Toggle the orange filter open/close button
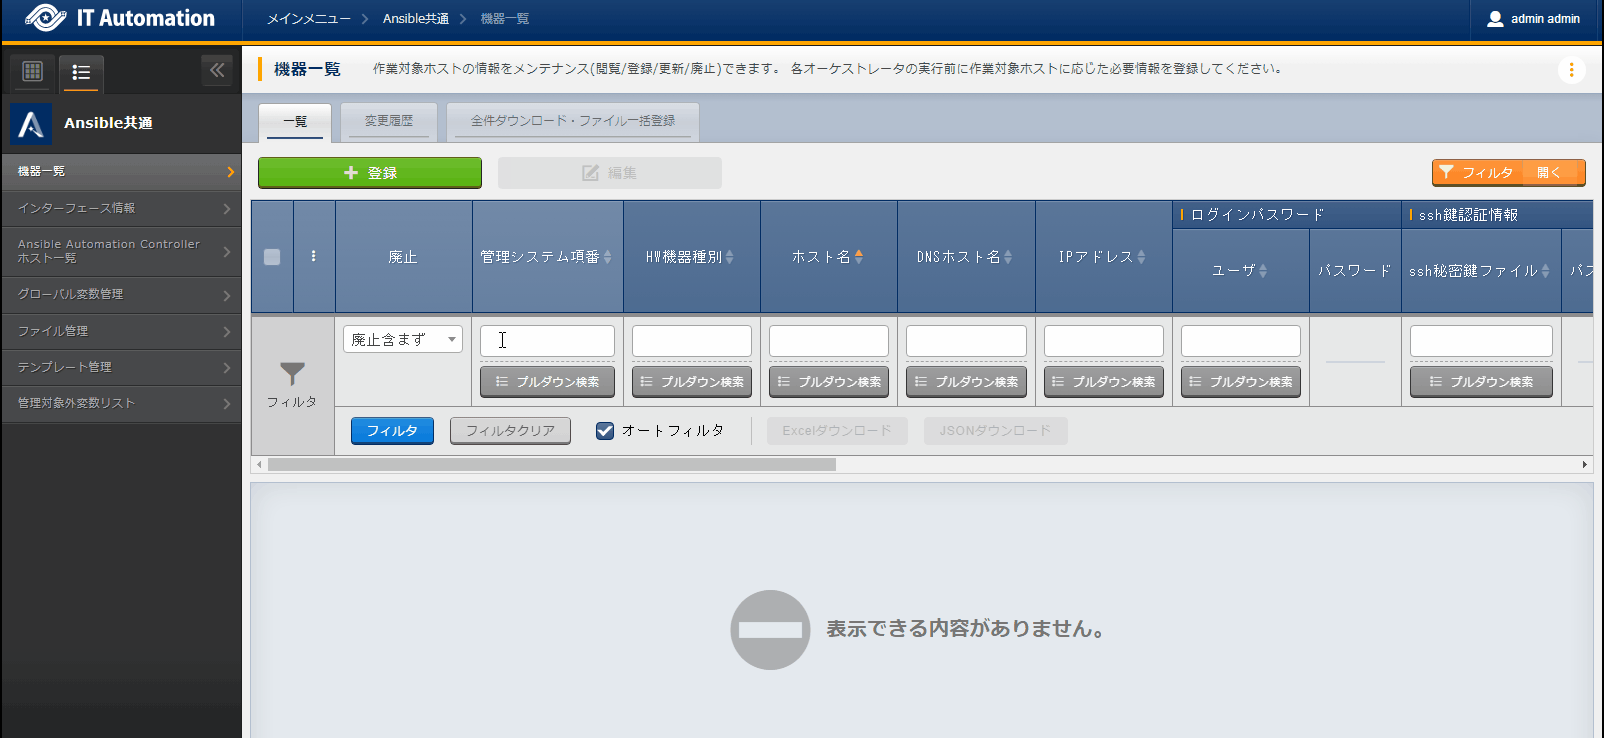The height and width of the screenshot is (738, 1604). (1508, 173)
